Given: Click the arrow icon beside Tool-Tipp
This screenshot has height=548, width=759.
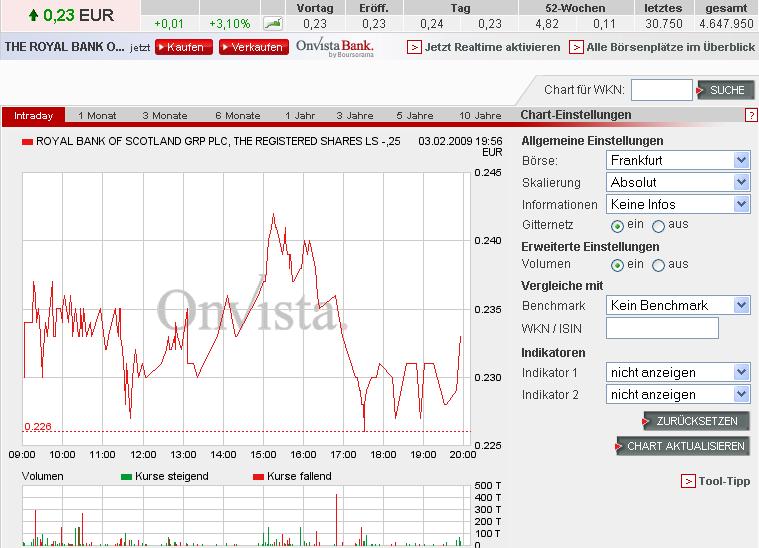Looking at the screenshot, I should (x=688, y=481).
